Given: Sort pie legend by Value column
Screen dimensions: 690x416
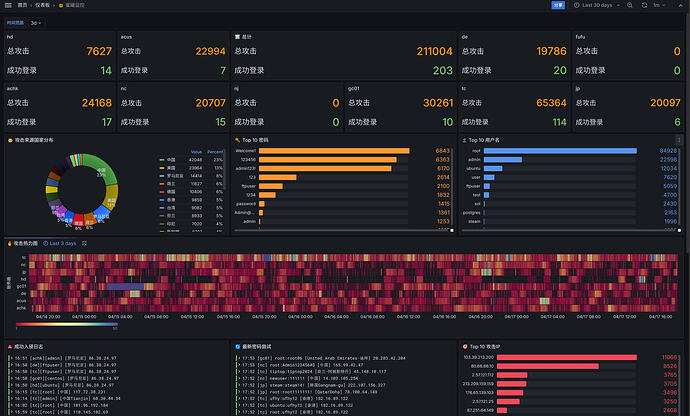Looking at the screenshot, I should point(196,152).
